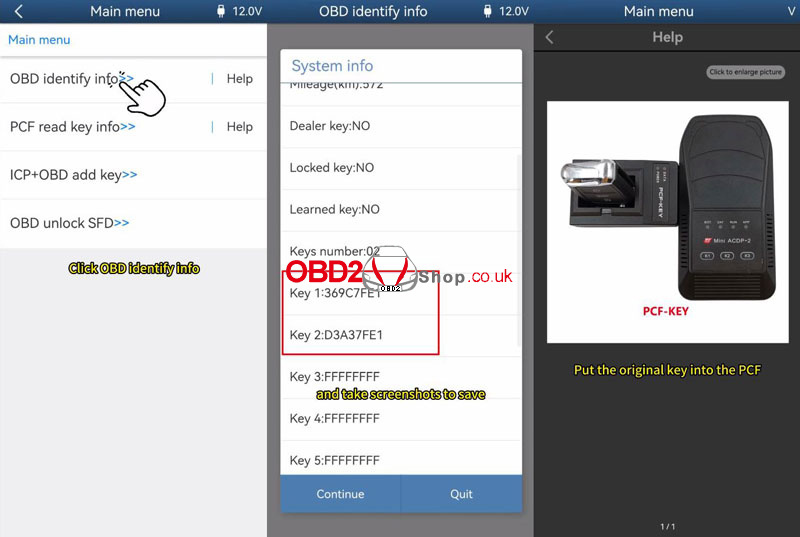800x537 pixels.
Task: Open OBD identify info menu entry
Action: 72,79
